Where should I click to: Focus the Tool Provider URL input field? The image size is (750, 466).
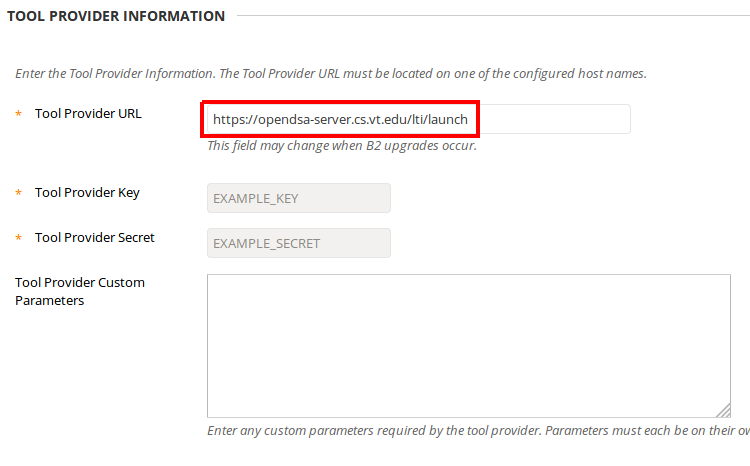click(x=419, y=119)
